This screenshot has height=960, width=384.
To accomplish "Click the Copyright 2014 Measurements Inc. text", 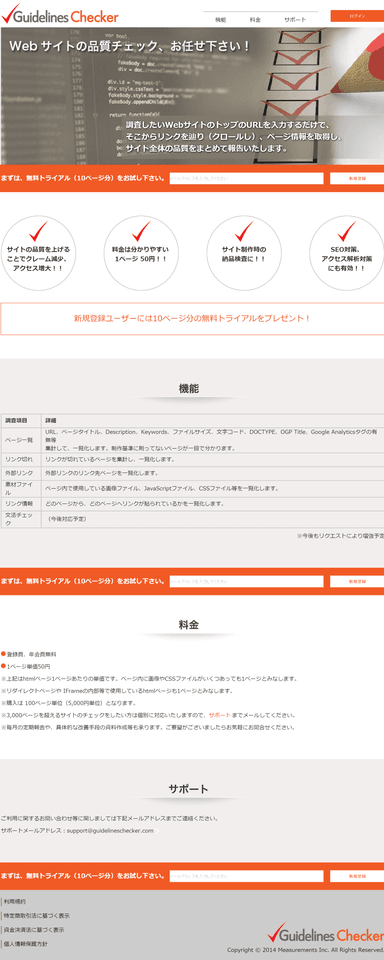I will (x=305, y=950).
